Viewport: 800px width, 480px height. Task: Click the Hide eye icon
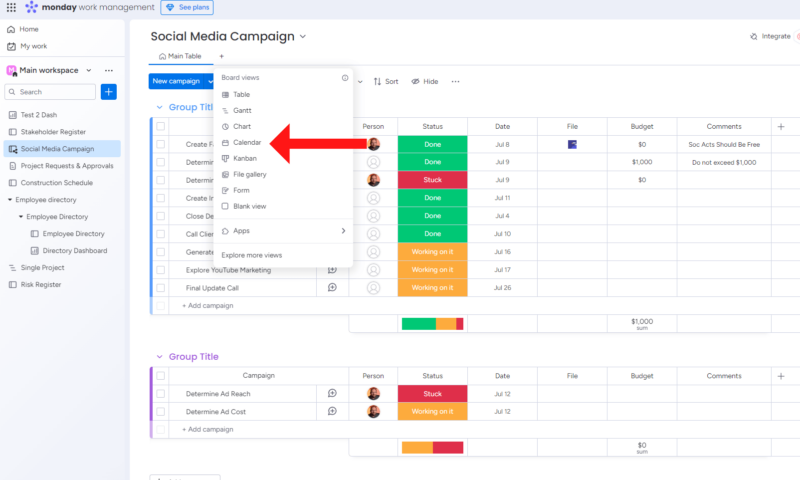coord(415,82)
